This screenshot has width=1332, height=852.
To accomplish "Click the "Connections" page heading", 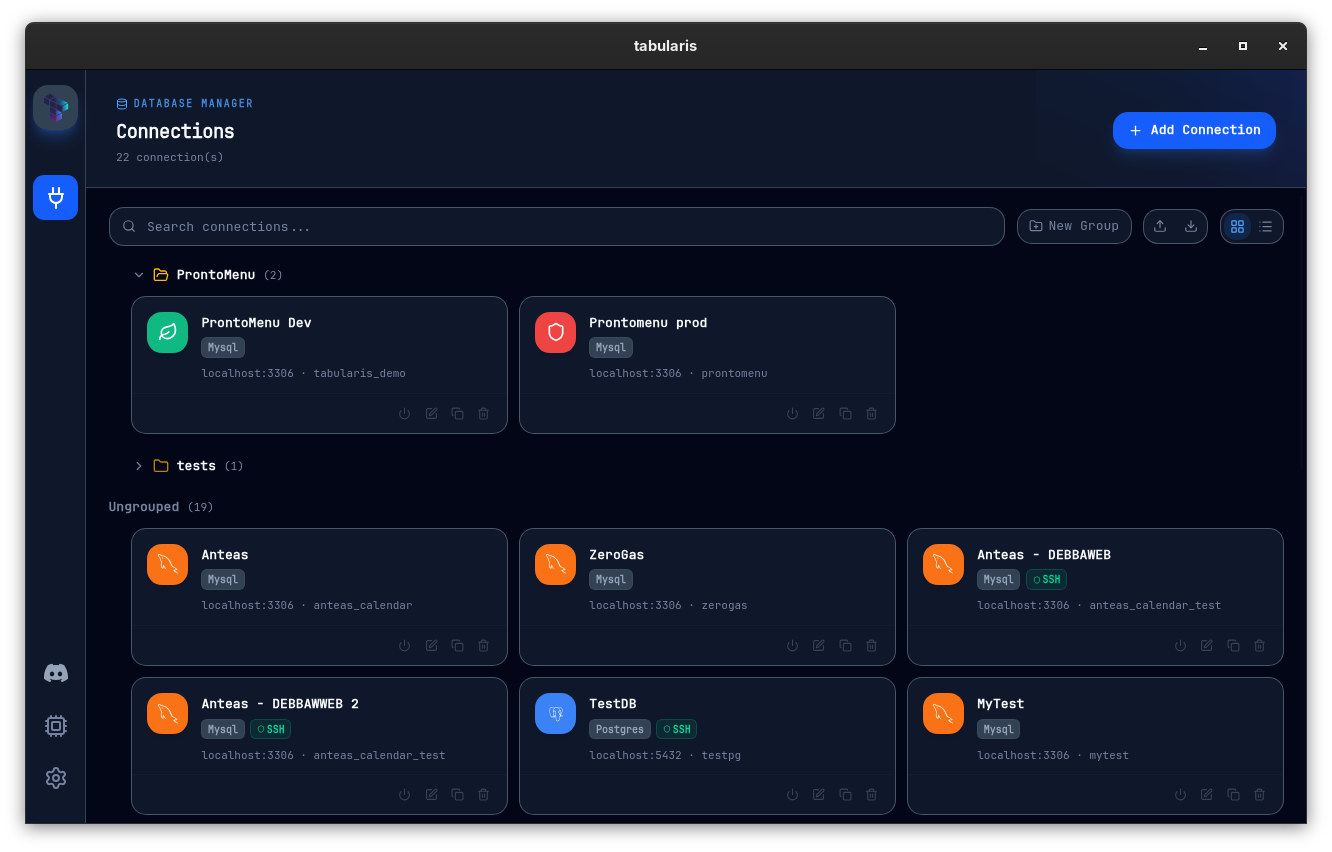I will [175, 131].
